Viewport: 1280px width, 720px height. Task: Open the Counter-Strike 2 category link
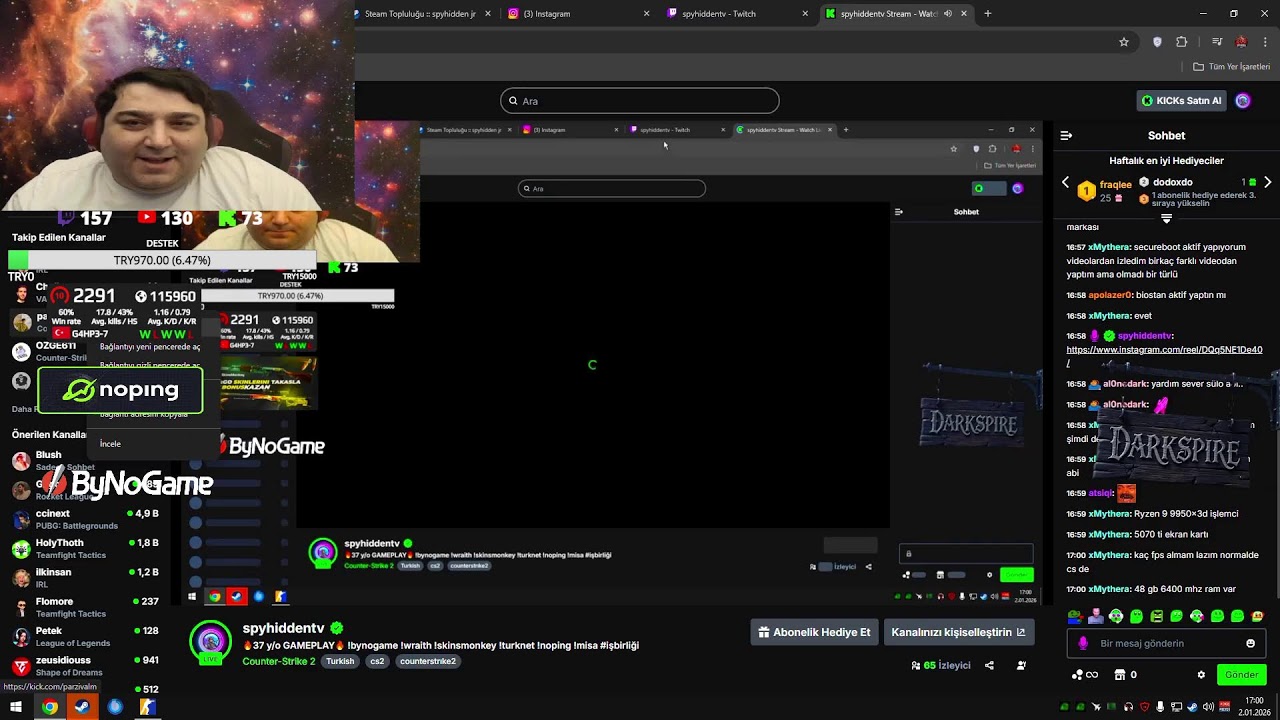tap(278, 661)
